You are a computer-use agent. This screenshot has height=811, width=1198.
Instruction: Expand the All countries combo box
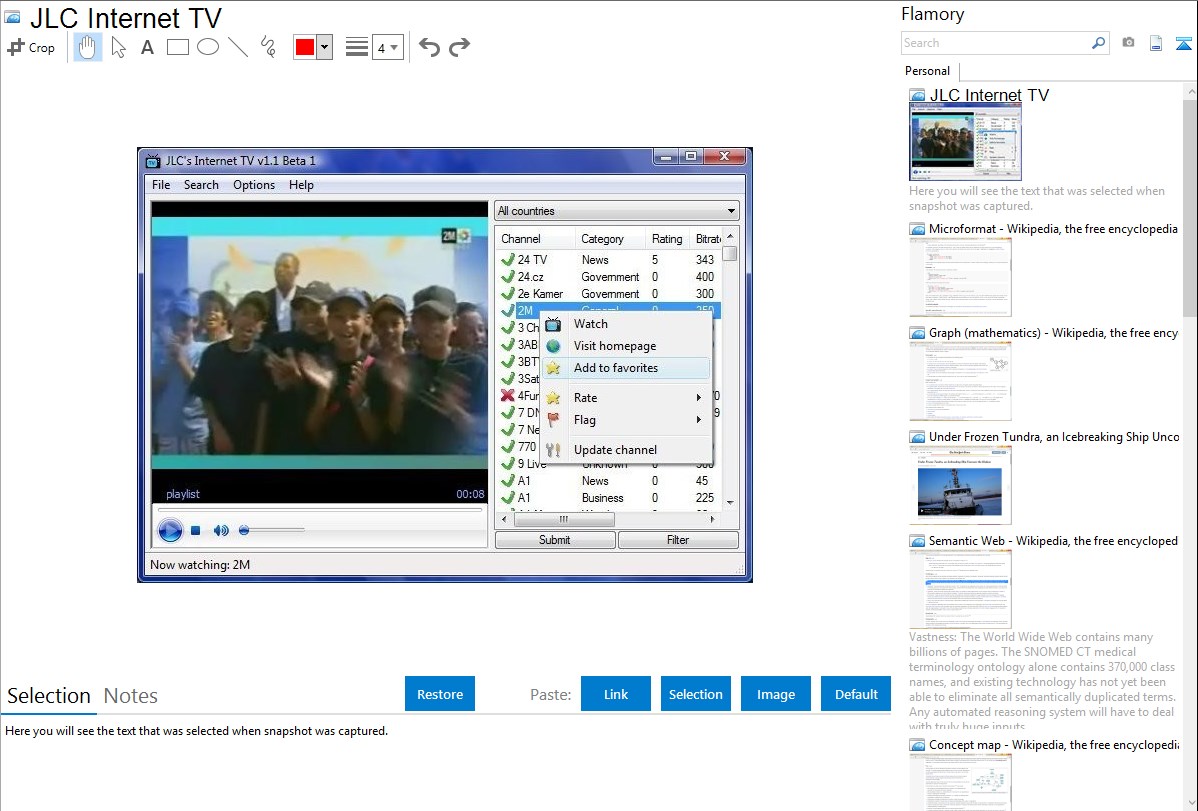(x=617, y=211)
